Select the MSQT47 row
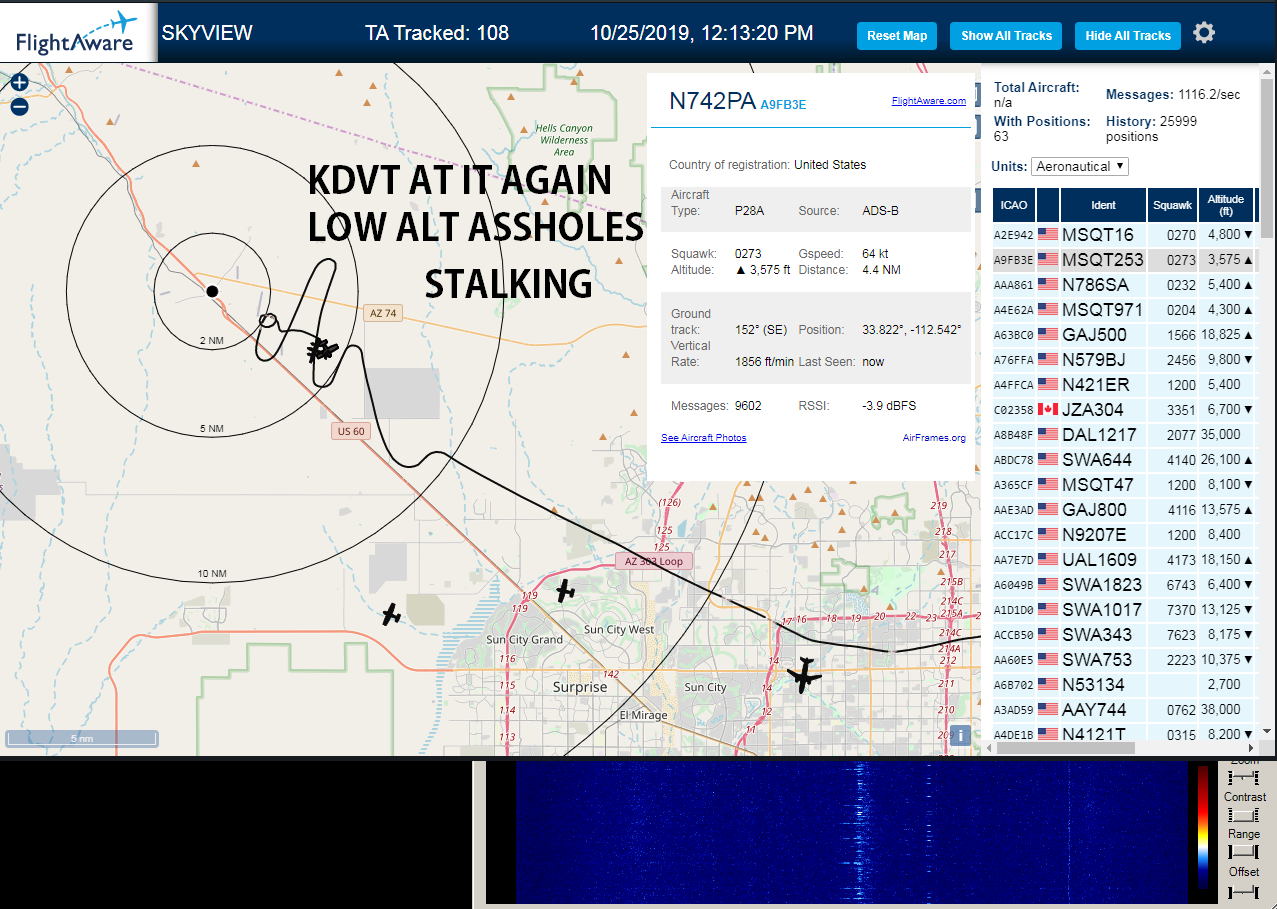The width and height of the screenshot is (1277, 909). point(1124,484)
